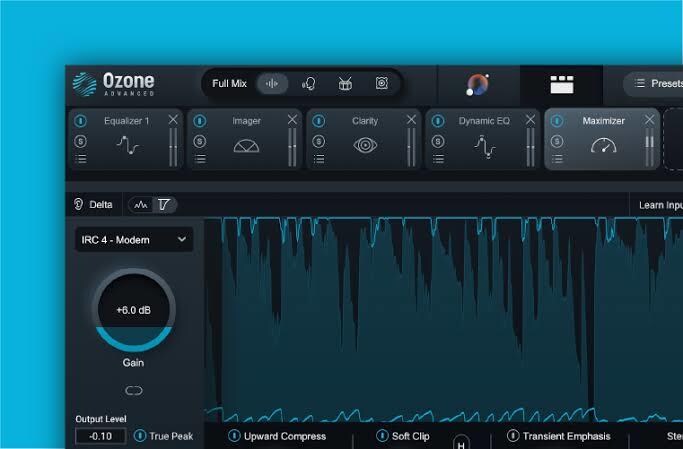The image size is (683, 449).
Task: Open Imager preset list icon
Action: [200, 159]
